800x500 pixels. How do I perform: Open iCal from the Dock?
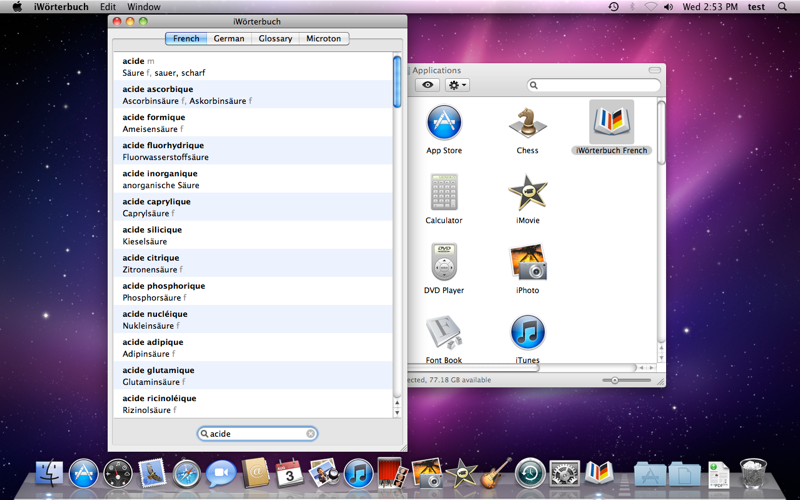[290, 473]
